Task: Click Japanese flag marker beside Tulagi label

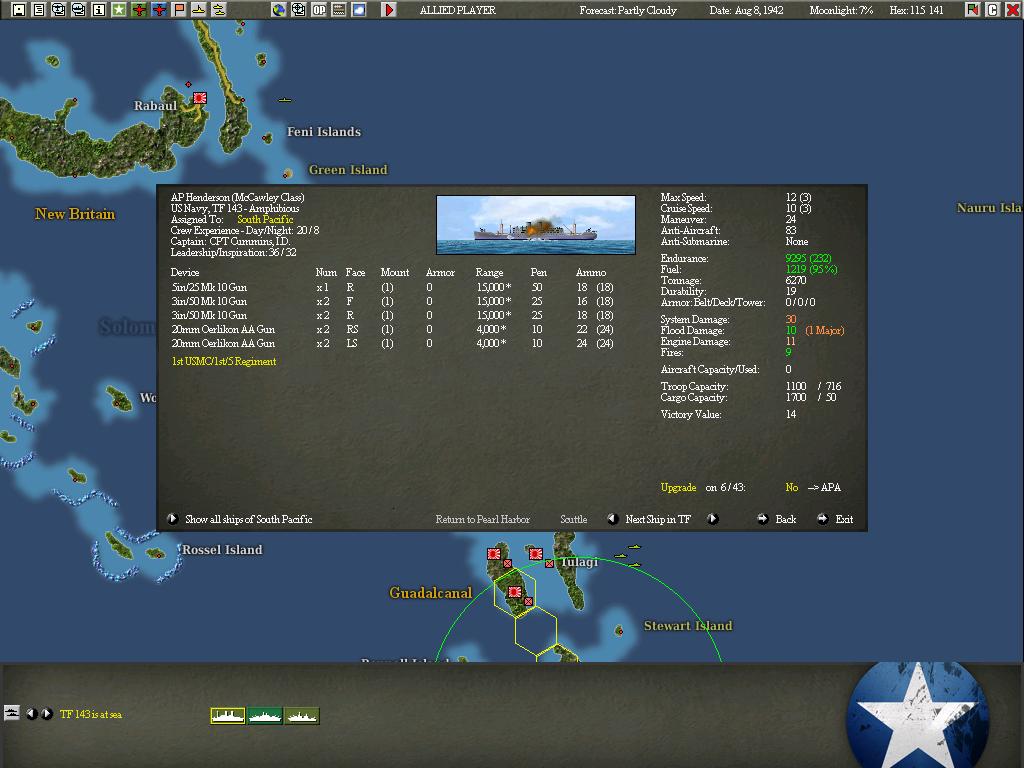Action: (x=536, y=554)
